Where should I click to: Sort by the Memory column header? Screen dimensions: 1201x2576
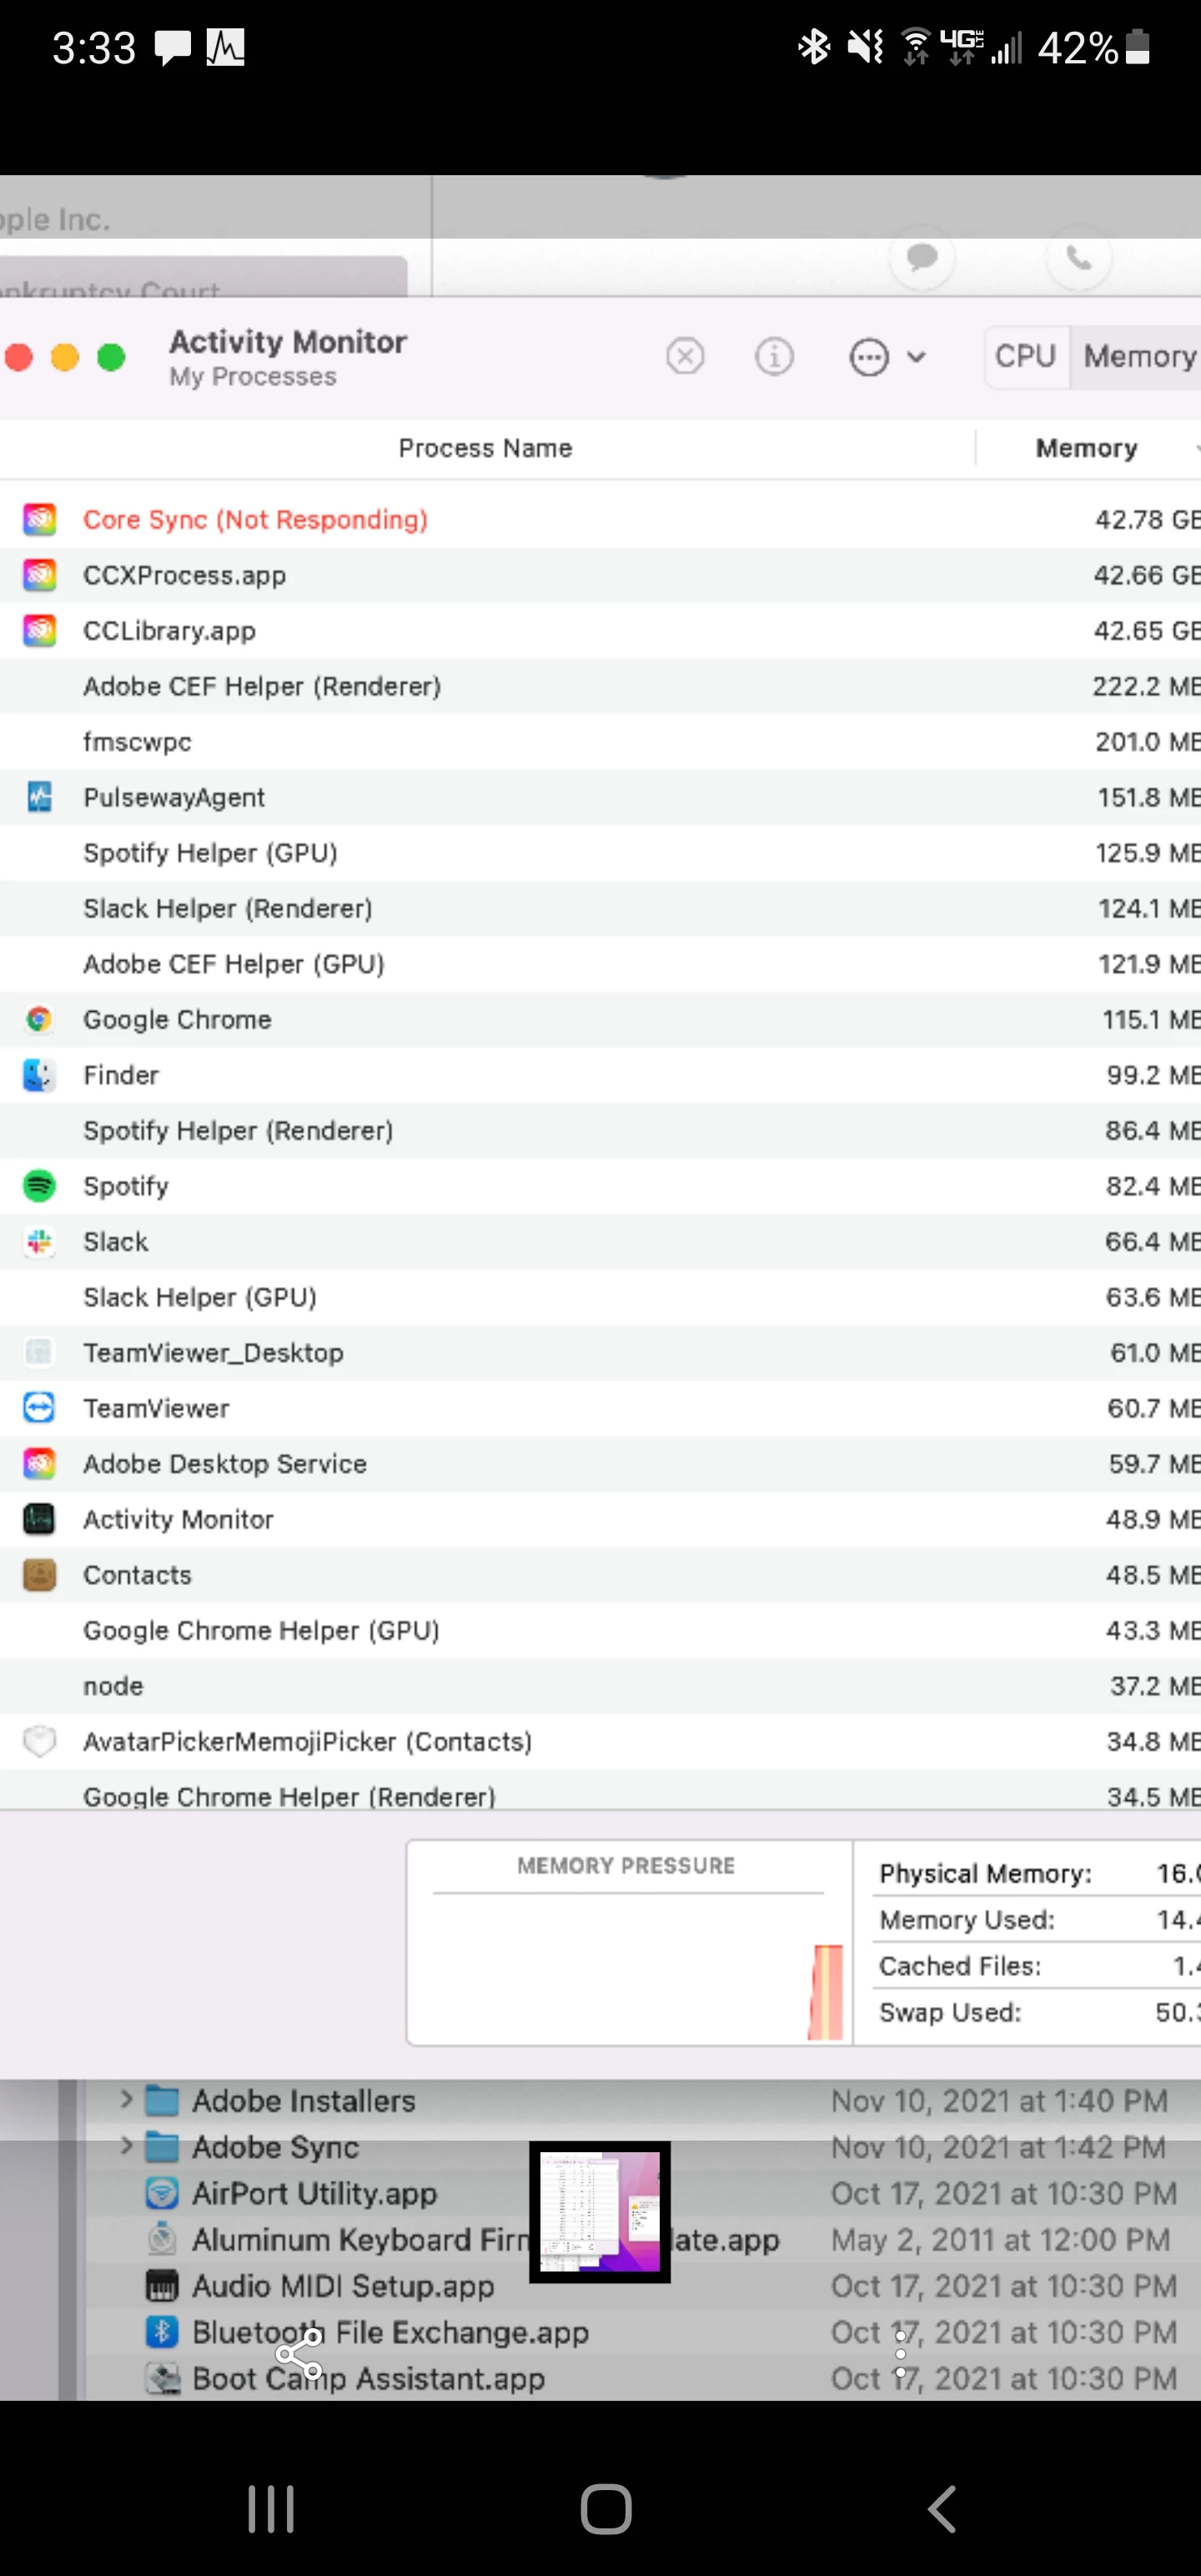click(1086, 448)
